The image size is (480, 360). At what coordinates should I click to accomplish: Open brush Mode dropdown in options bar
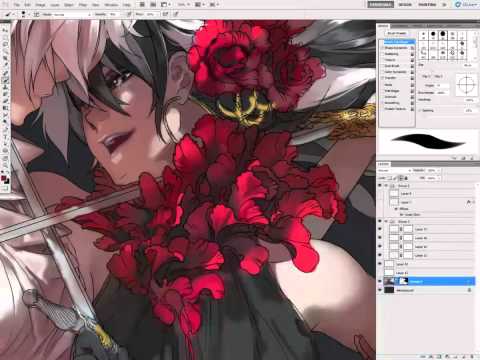[72, 14]
